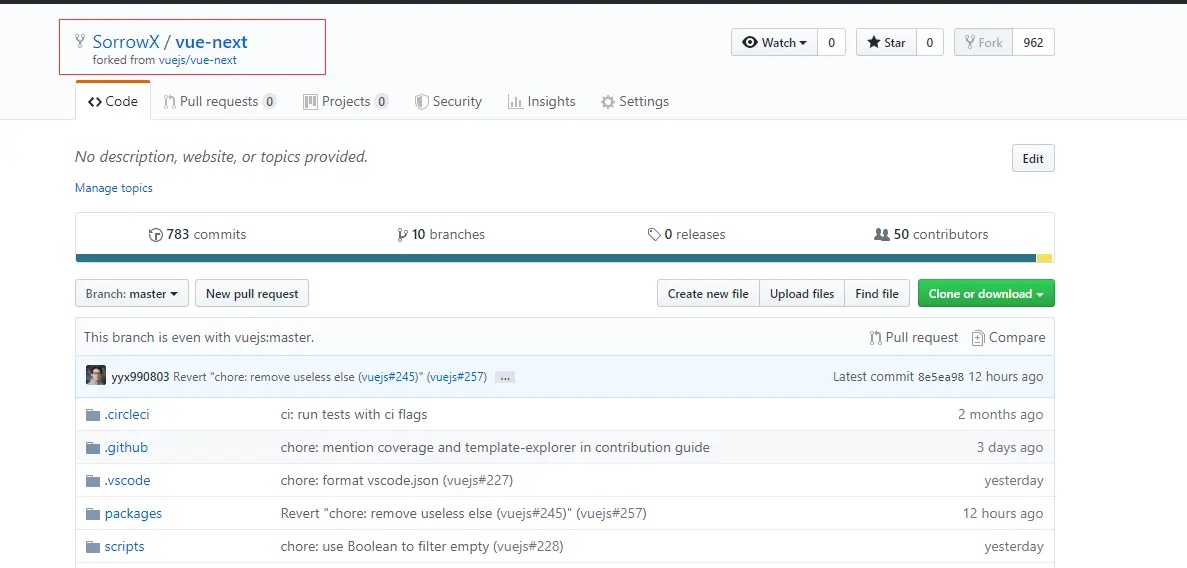1187x568 pixels.
Task: Click the watchers count 0
Action: pyautogui.click(x=831, y=42)
